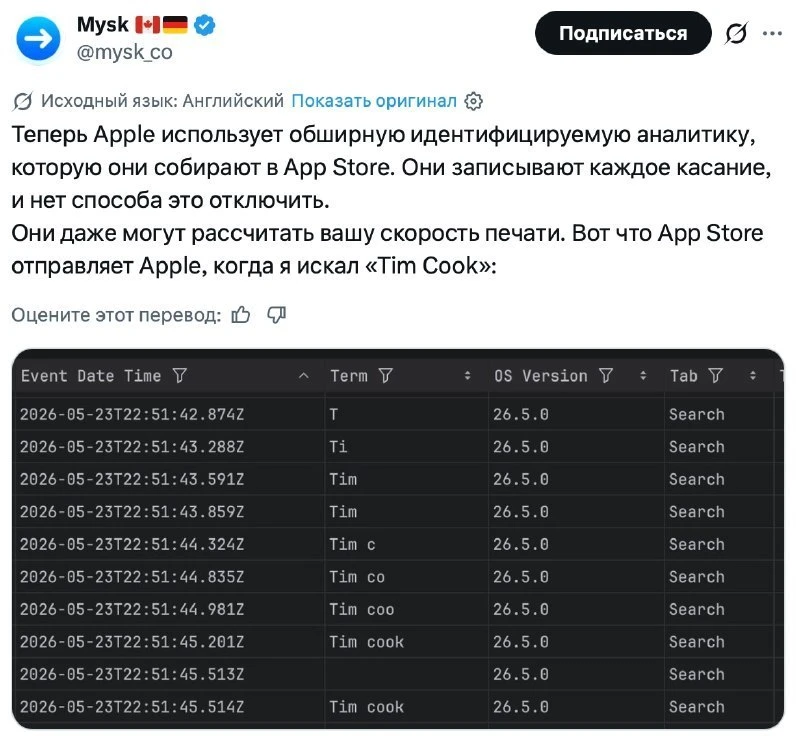Viewport: 800px width, 736px height.
Task: Collapse sort caret on Event Date Time
Action: 304,376
